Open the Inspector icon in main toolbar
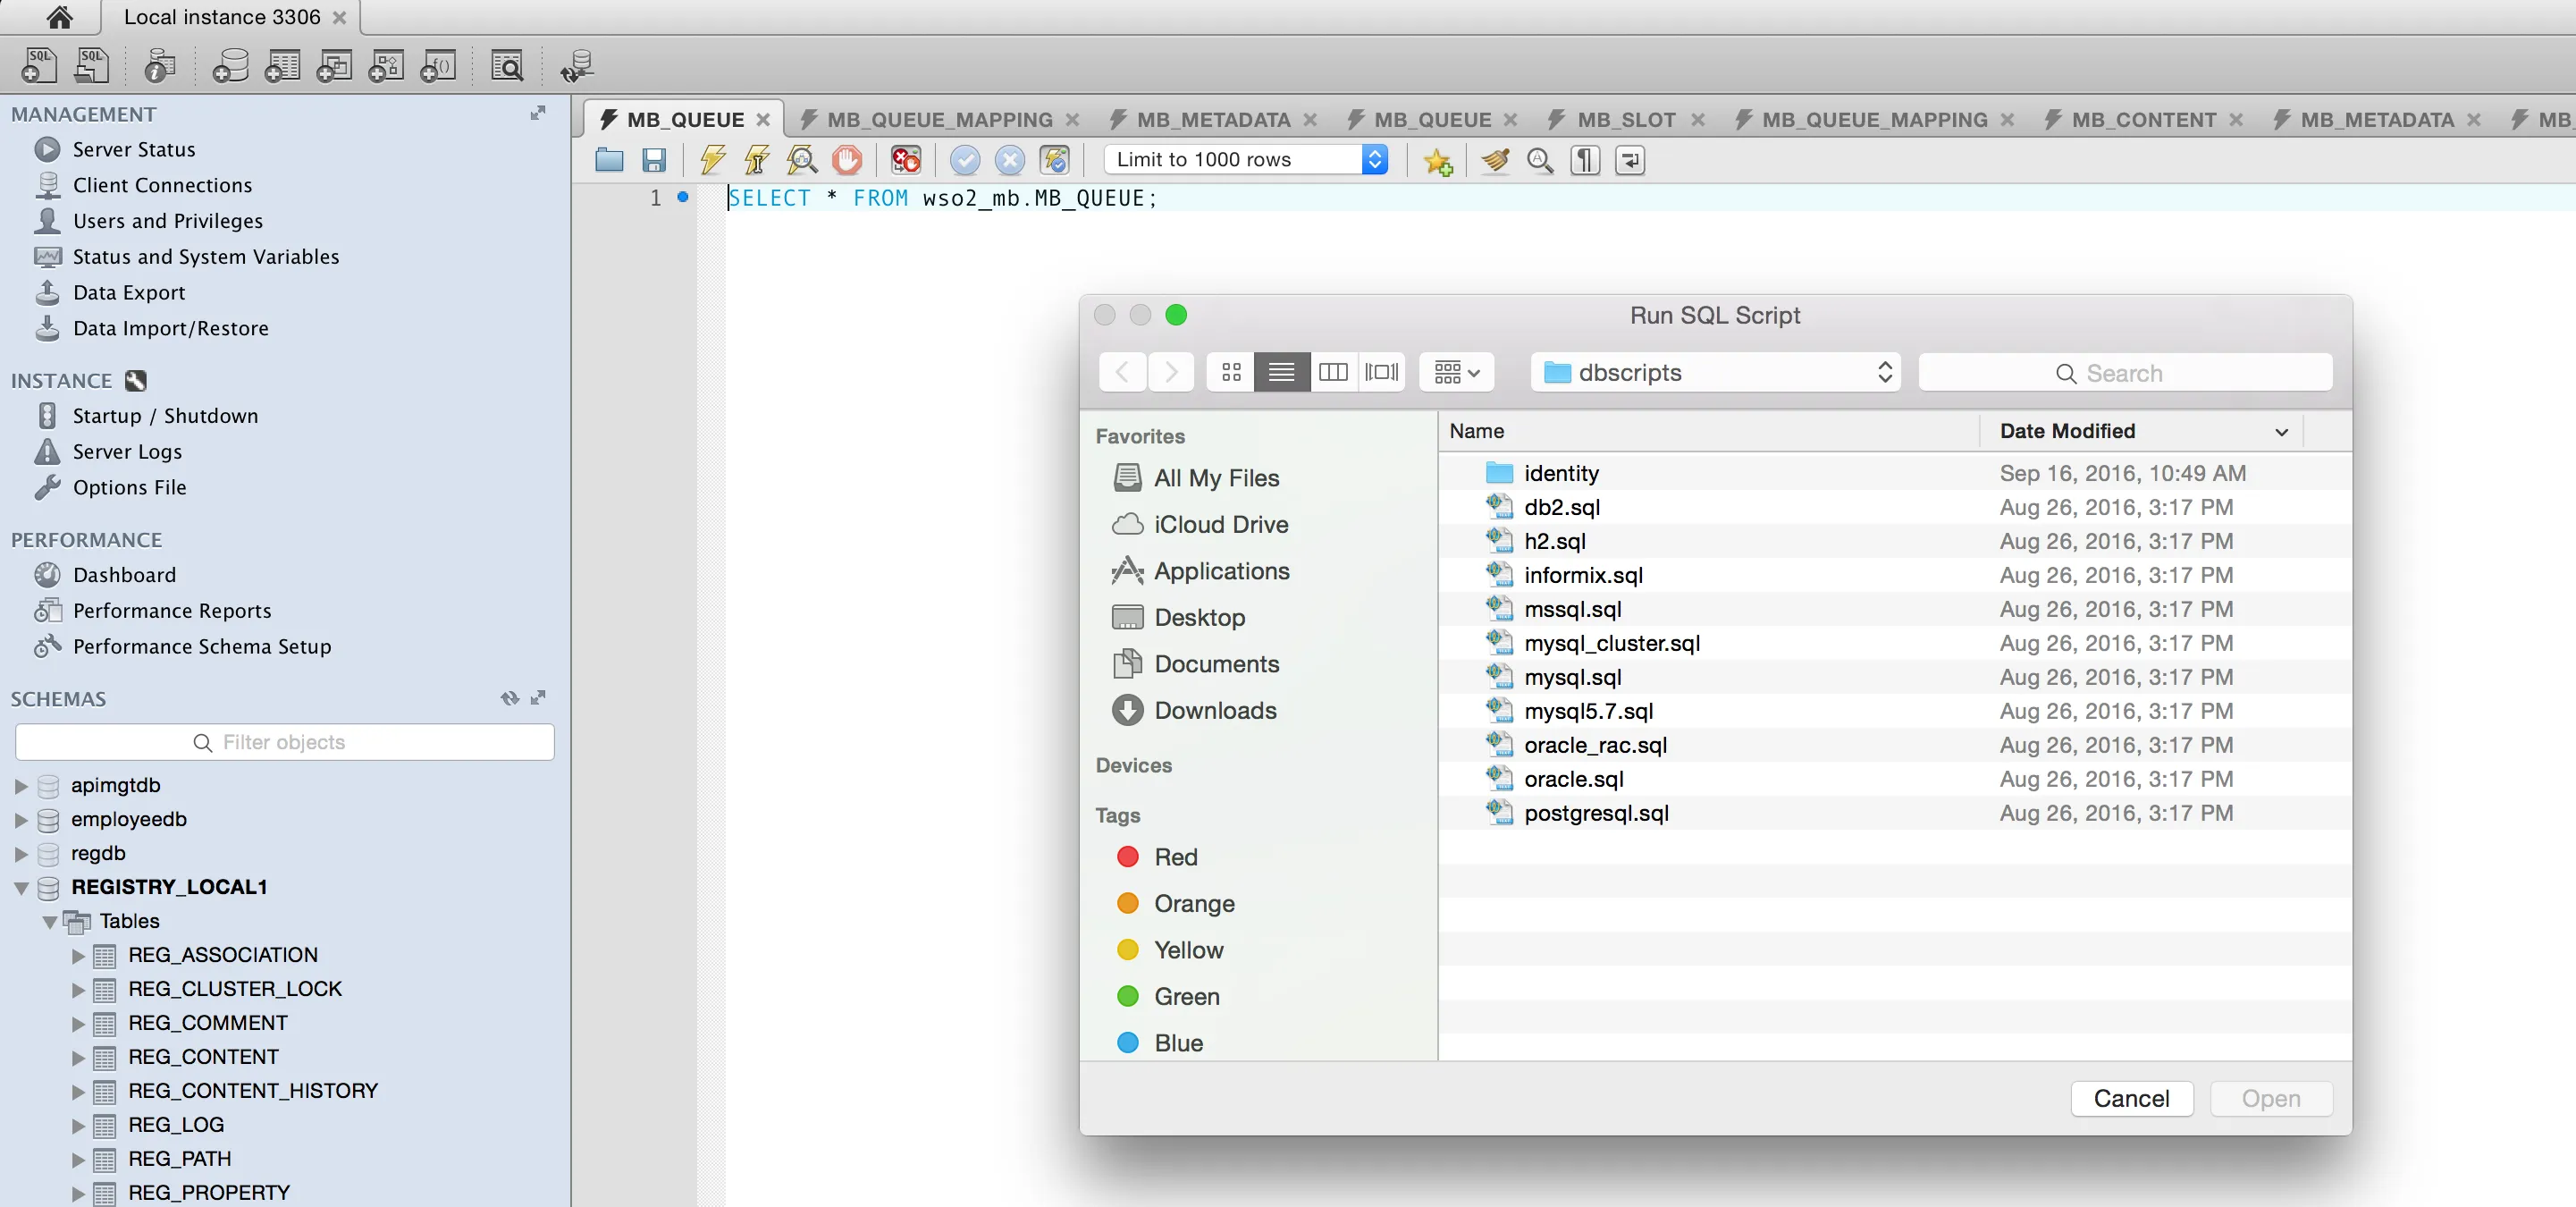 (x=160, y=66)
